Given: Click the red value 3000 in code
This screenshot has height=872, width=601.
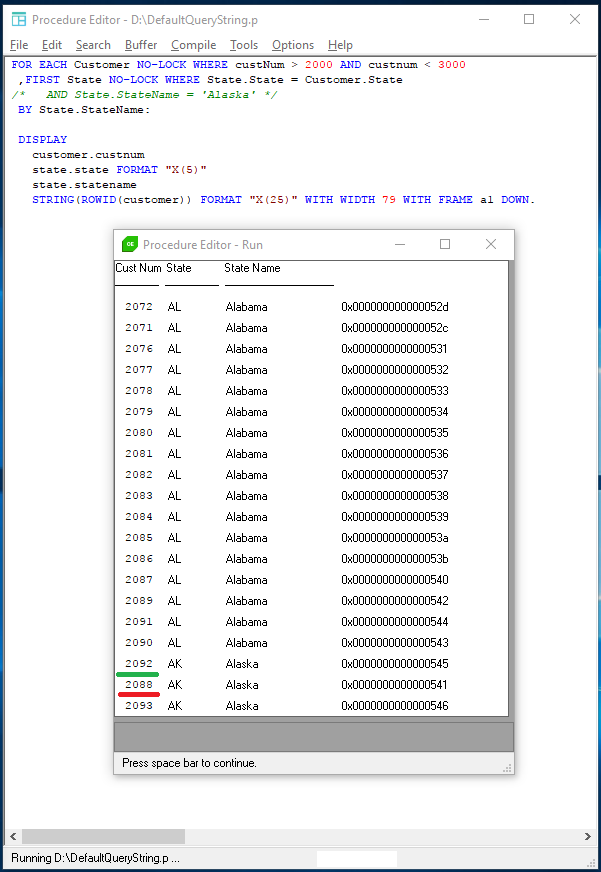Looking at the screenshot, I should tap(451, 65).
